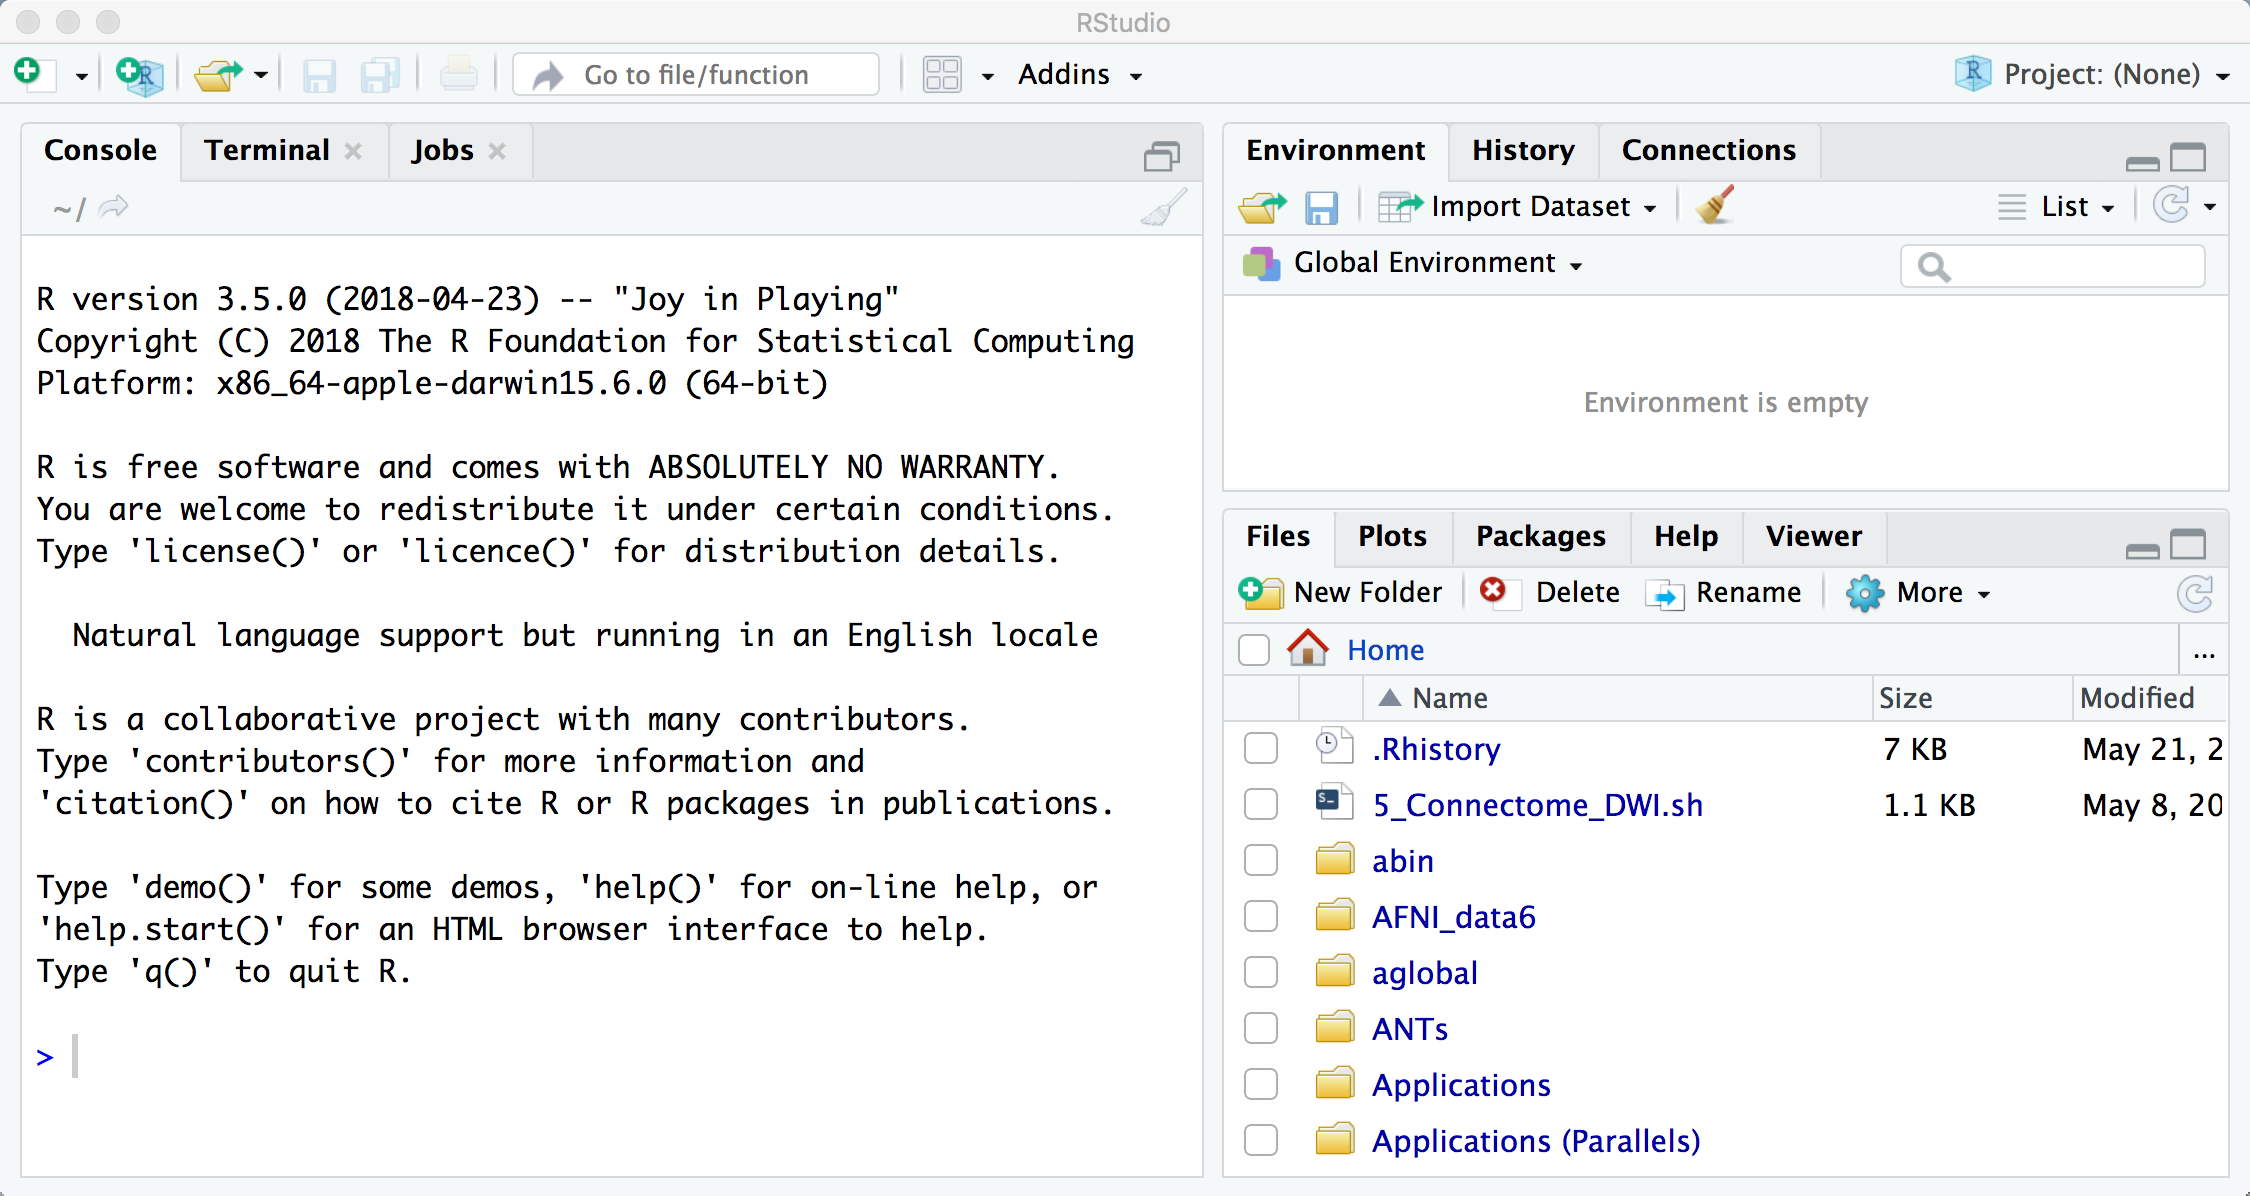Open the Help tab
Screen dimensions: 2250x1196
pyautogui.click(x=1686, y=537)
